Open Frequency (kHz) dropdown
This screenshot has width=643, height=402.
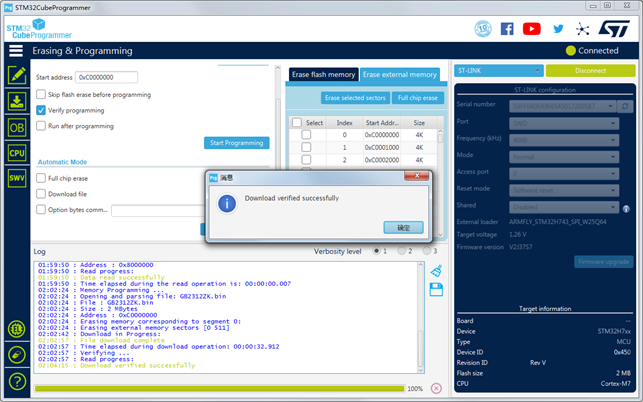click(564, 140)
